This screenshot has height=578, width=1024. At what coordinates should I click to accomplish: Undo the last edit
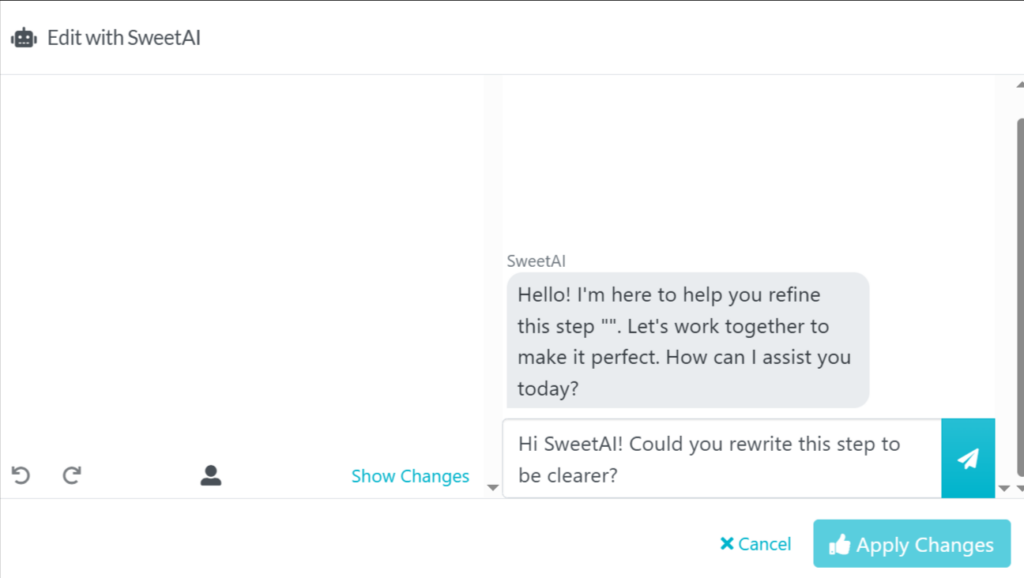pyautogui.click(x=21, y=476)
